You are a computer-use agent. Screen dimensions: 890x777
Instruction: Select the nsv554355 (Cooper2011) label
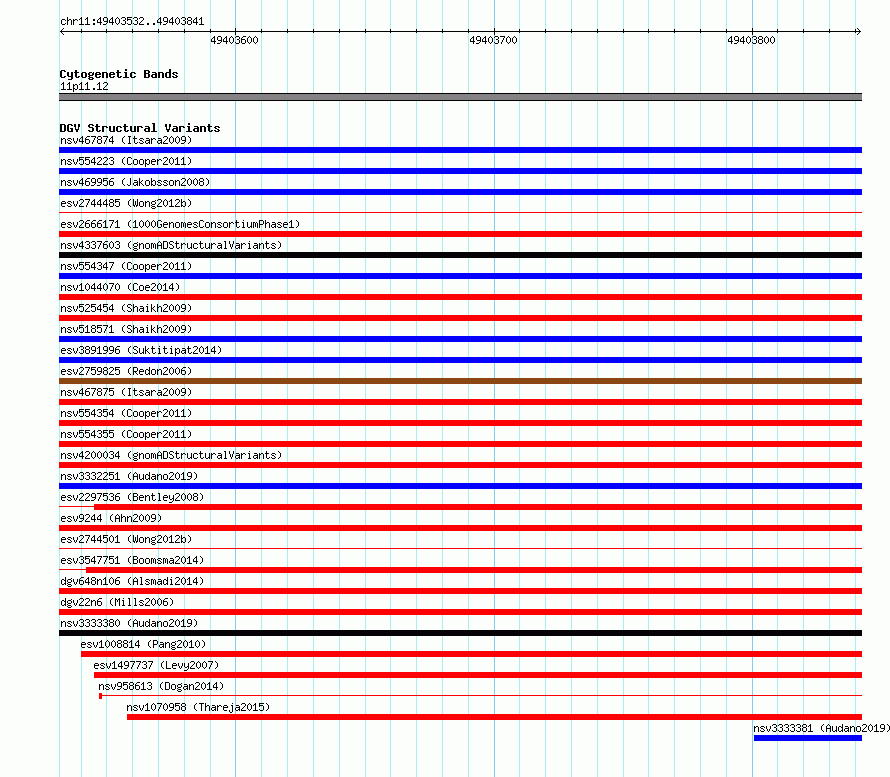point(126,434)
